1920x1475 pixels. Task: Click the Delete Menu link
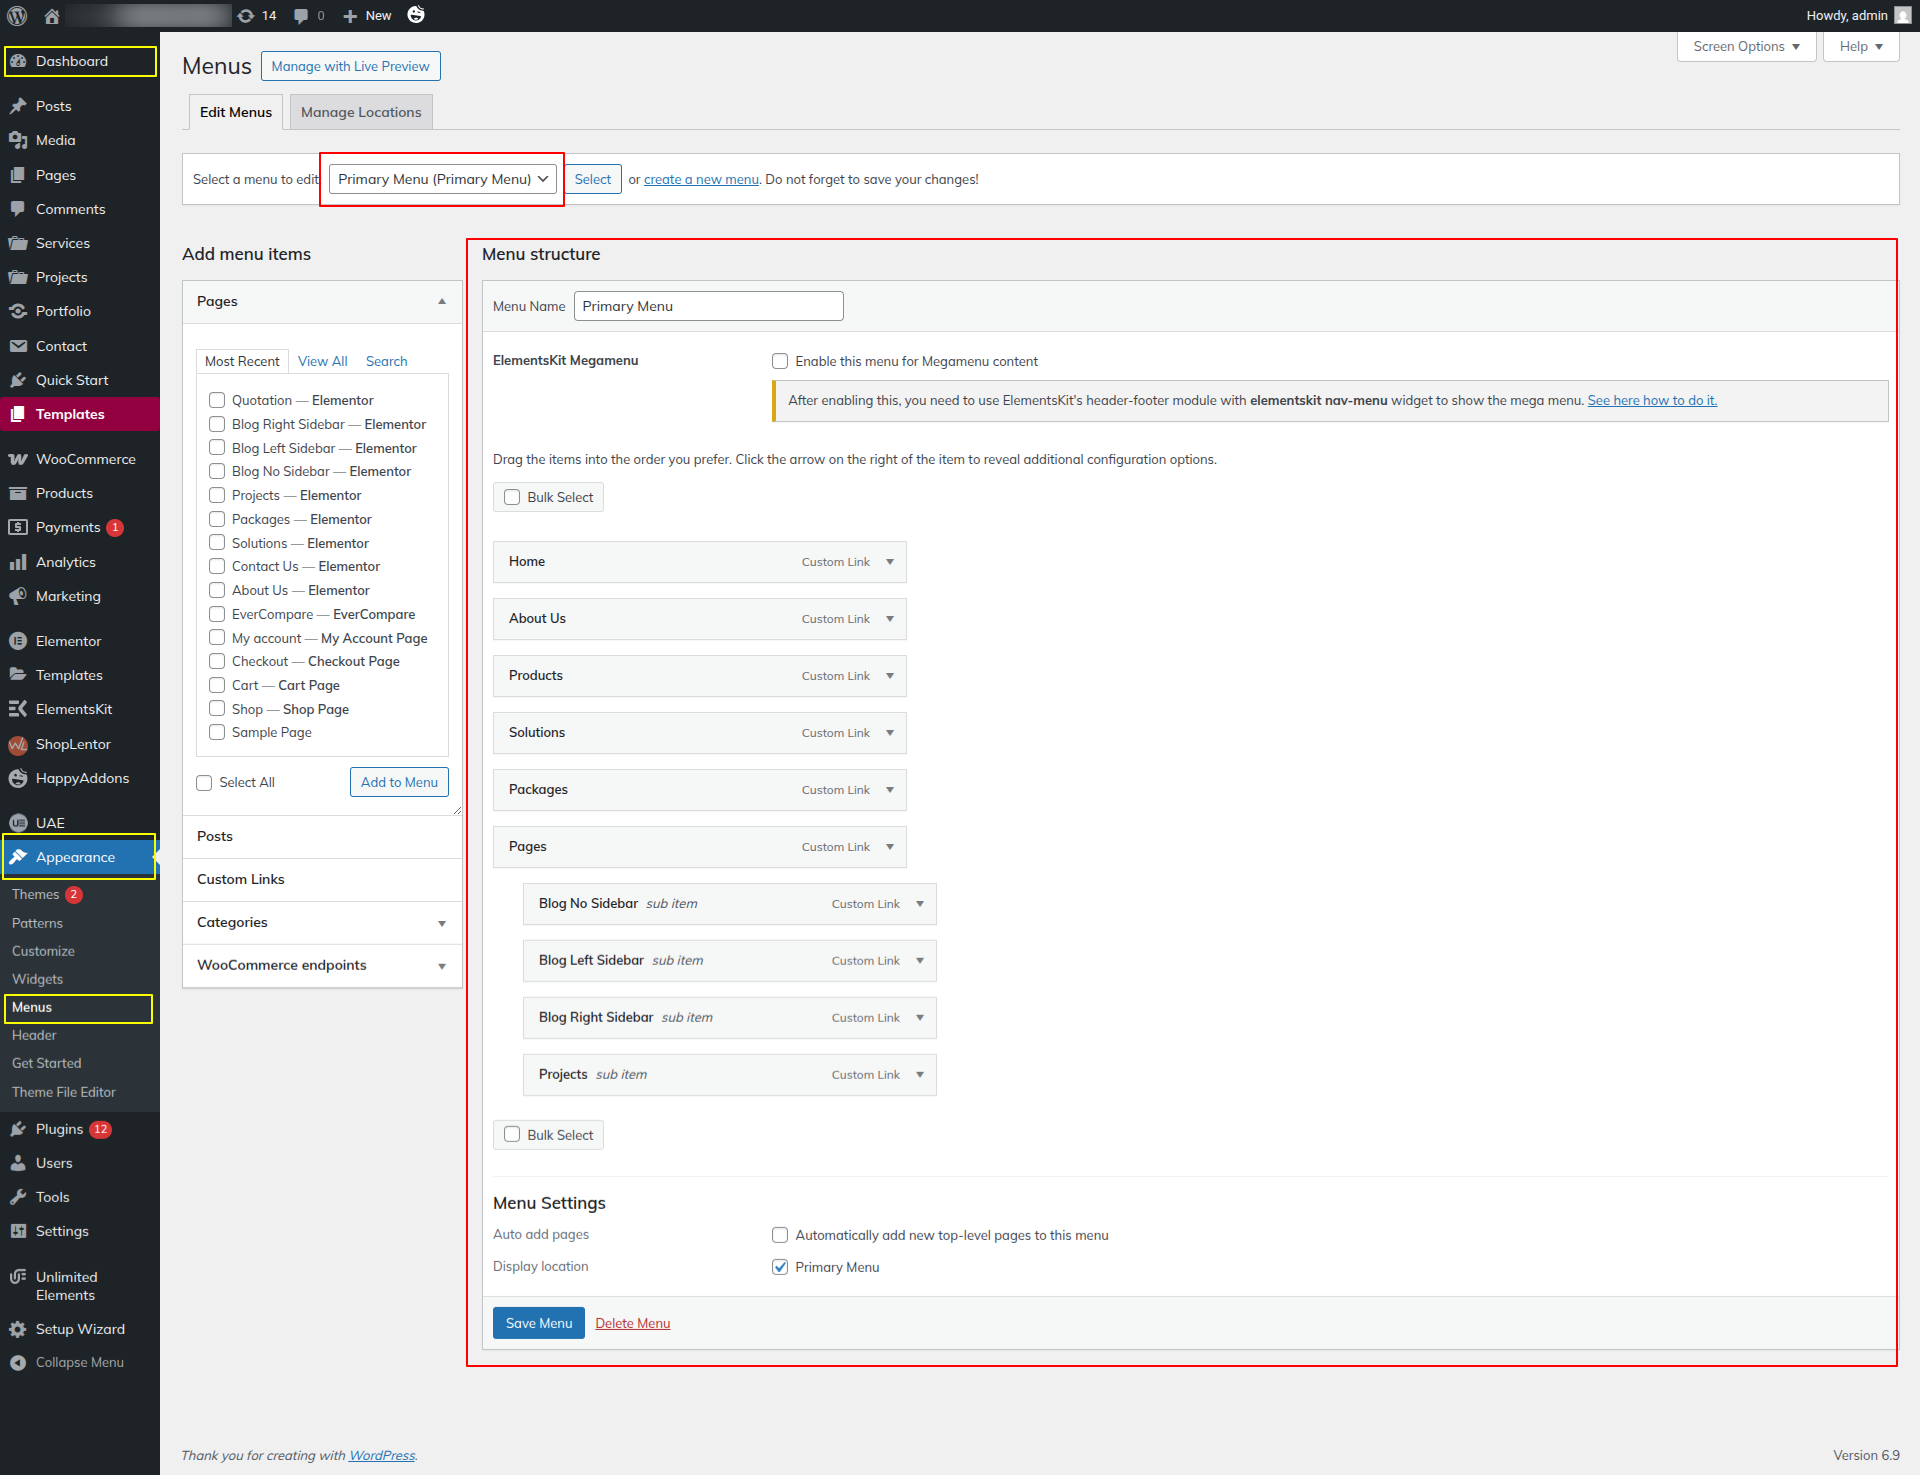pos(632,1323)
